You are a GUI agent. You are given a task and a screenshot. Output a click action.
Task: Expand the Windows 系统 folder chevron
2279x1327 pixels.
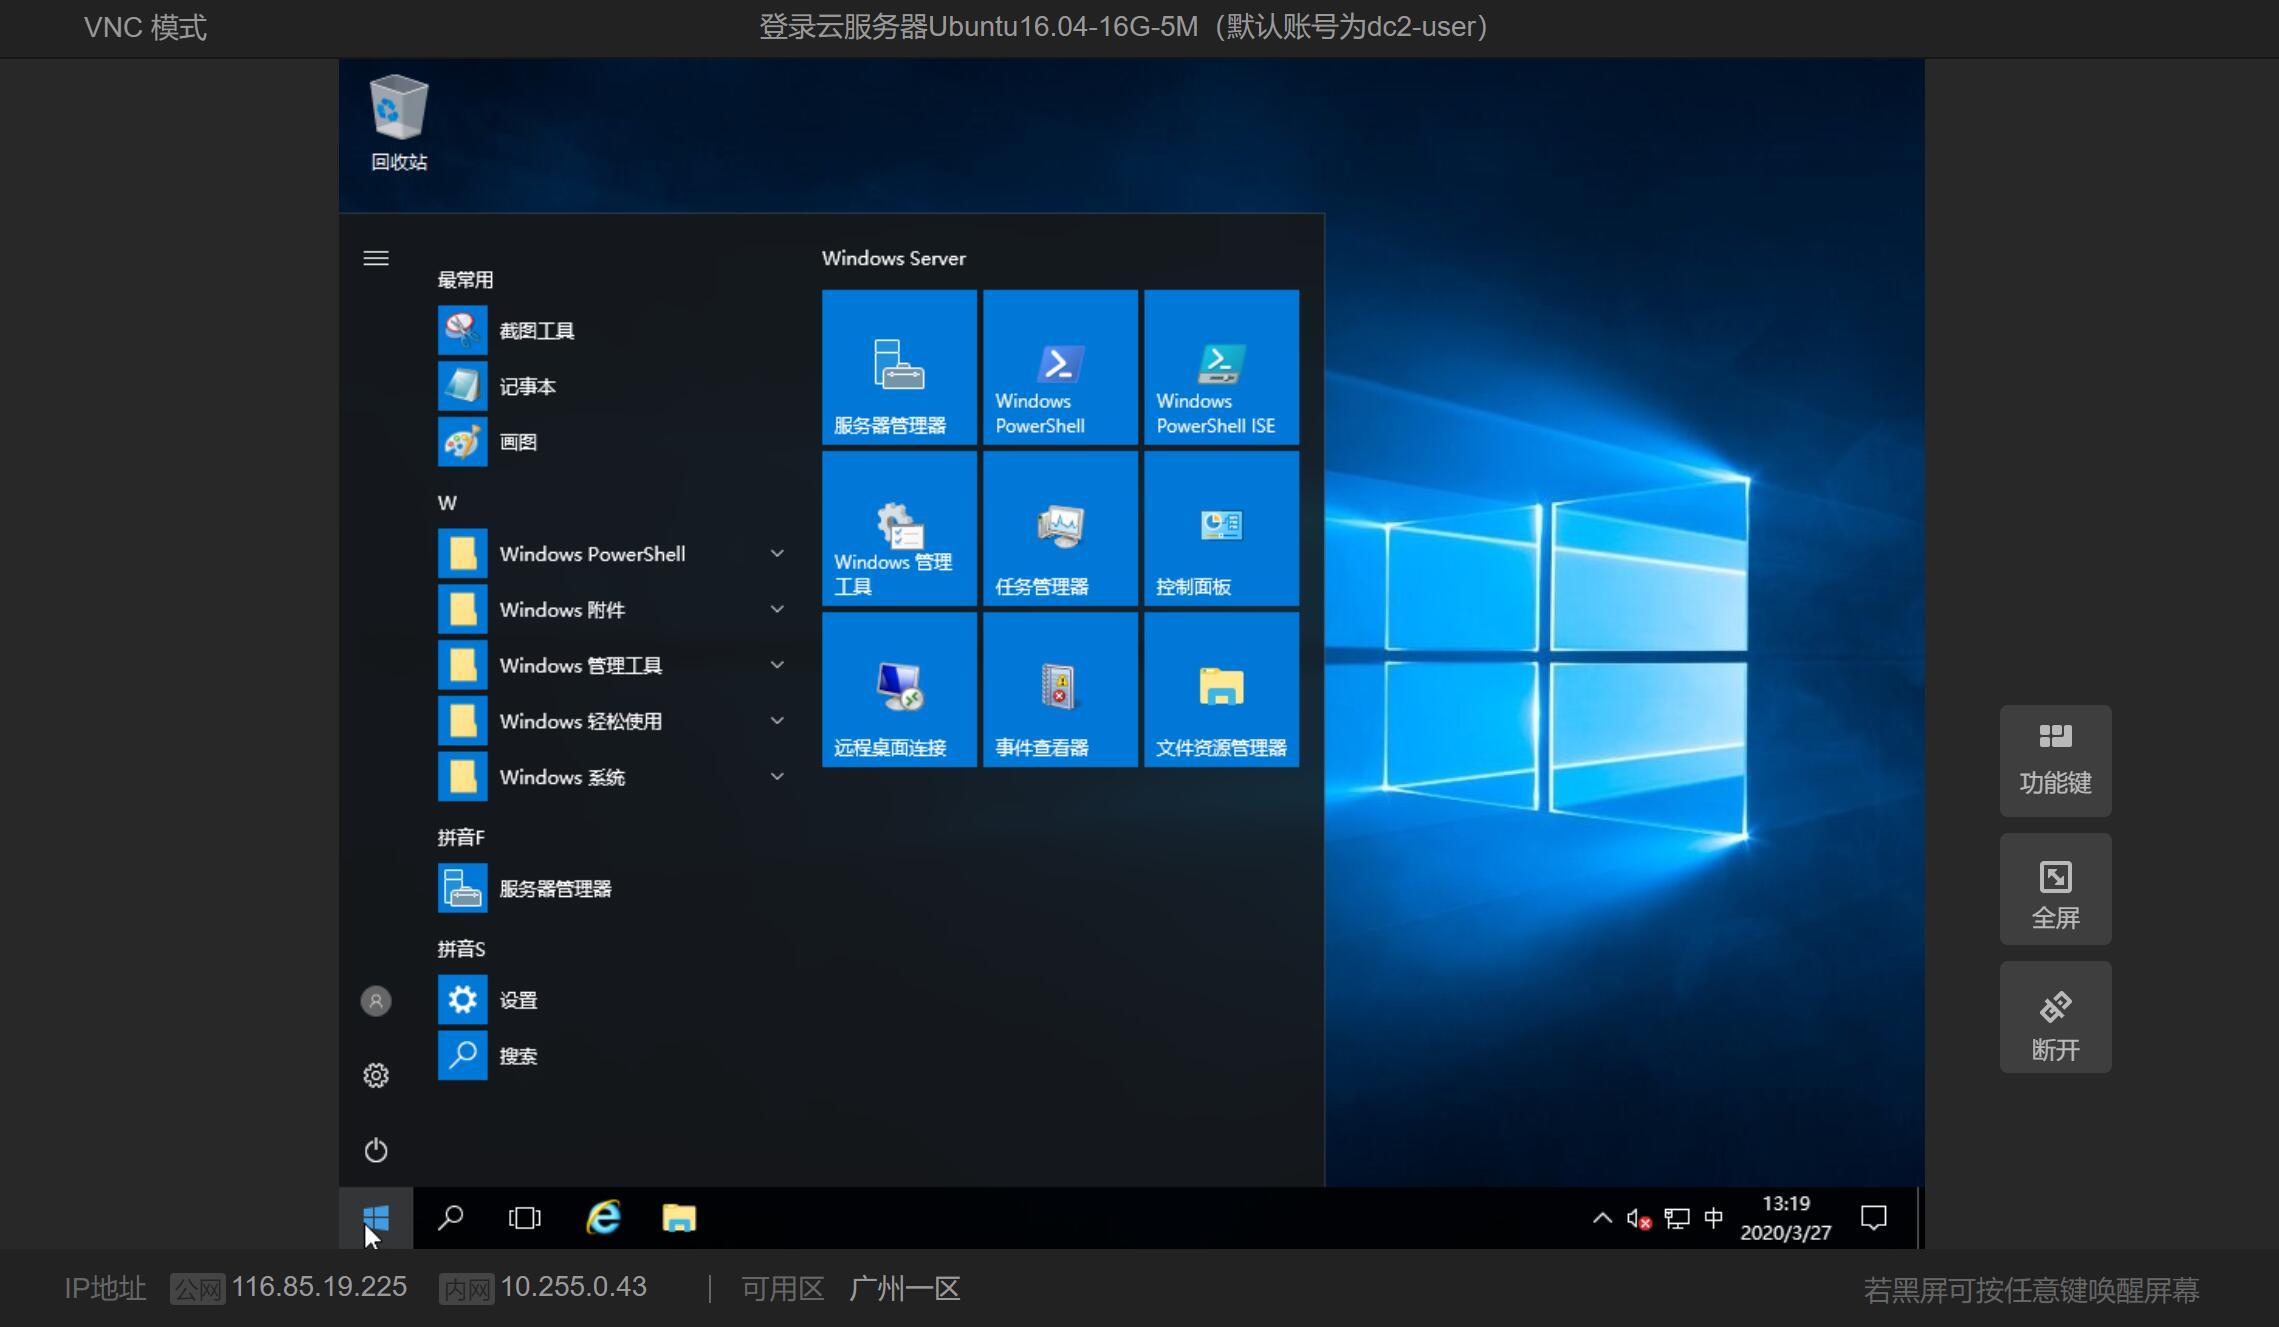(777, 777)
